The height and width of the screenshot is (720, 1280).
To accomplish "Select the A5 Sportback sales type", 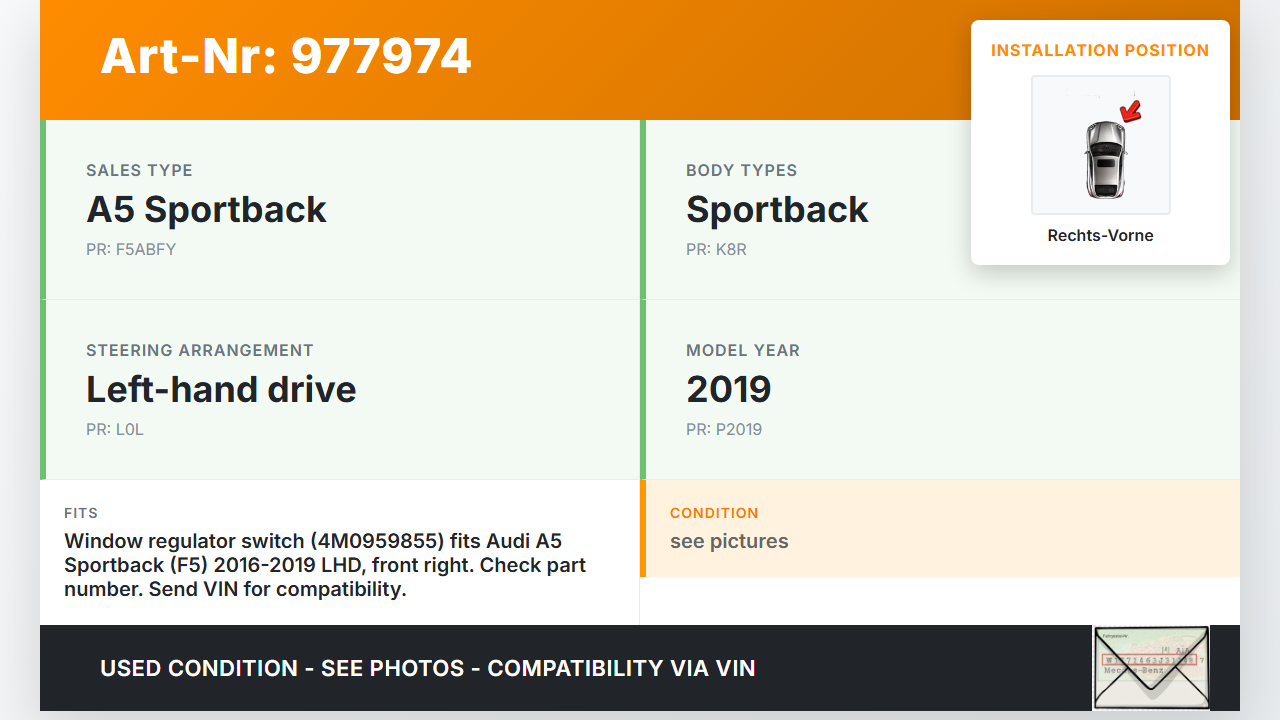I will (x=206, y=209).
